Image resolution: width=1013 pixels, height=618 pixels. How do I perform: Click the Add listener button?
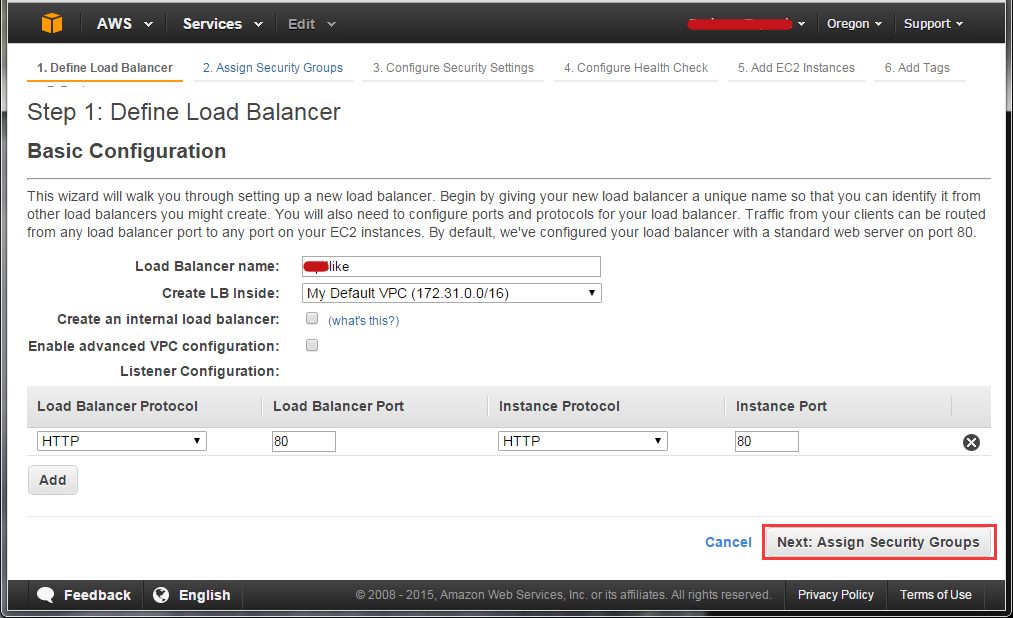click(x=53, y=480)
